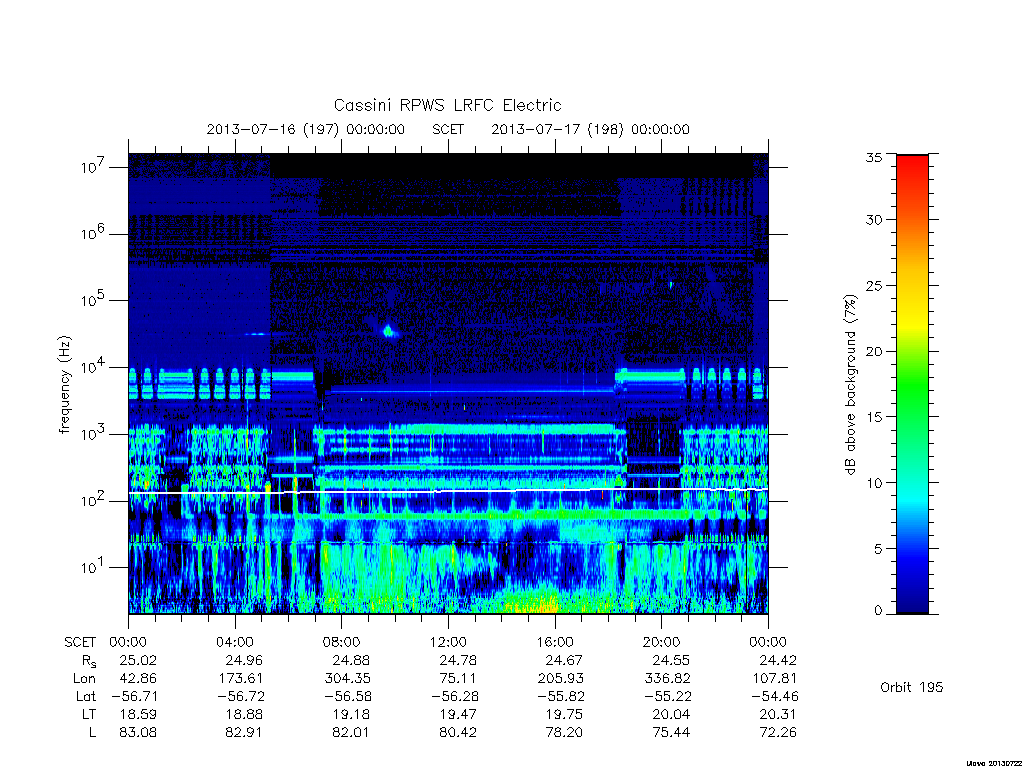The height and width of the screenshot is (768, 1024).
Task: Click the 10^3 frequency tick label
Action: coord(93,434)
